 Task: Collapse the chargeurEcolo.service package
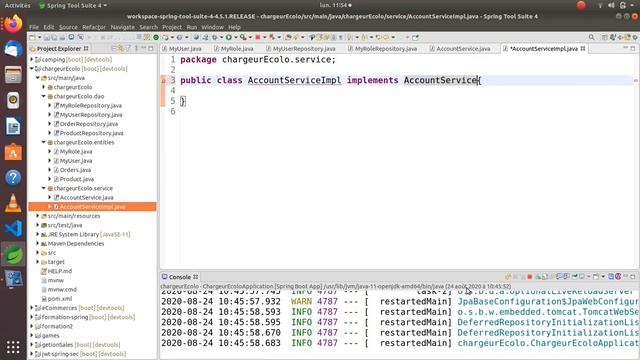(44, 188)
